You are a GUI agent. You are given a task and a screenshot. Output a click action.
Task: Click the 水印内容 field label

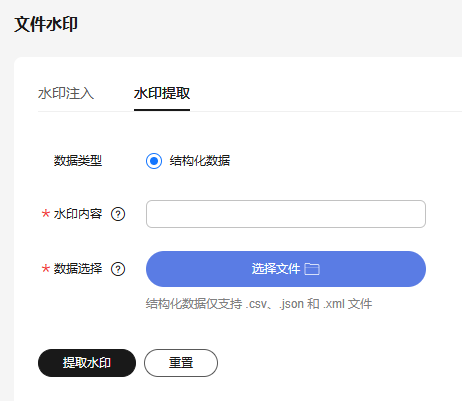[x=78, y=214]
